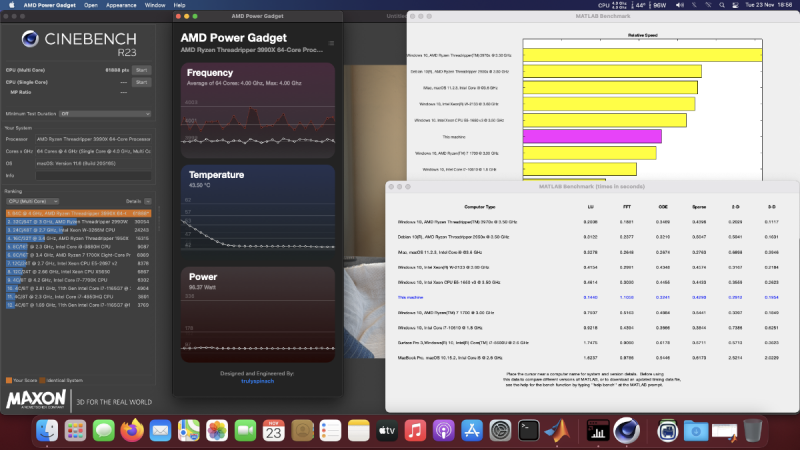Open the Window menu
Screen dimensions: 800x450
tap(155, 5)
